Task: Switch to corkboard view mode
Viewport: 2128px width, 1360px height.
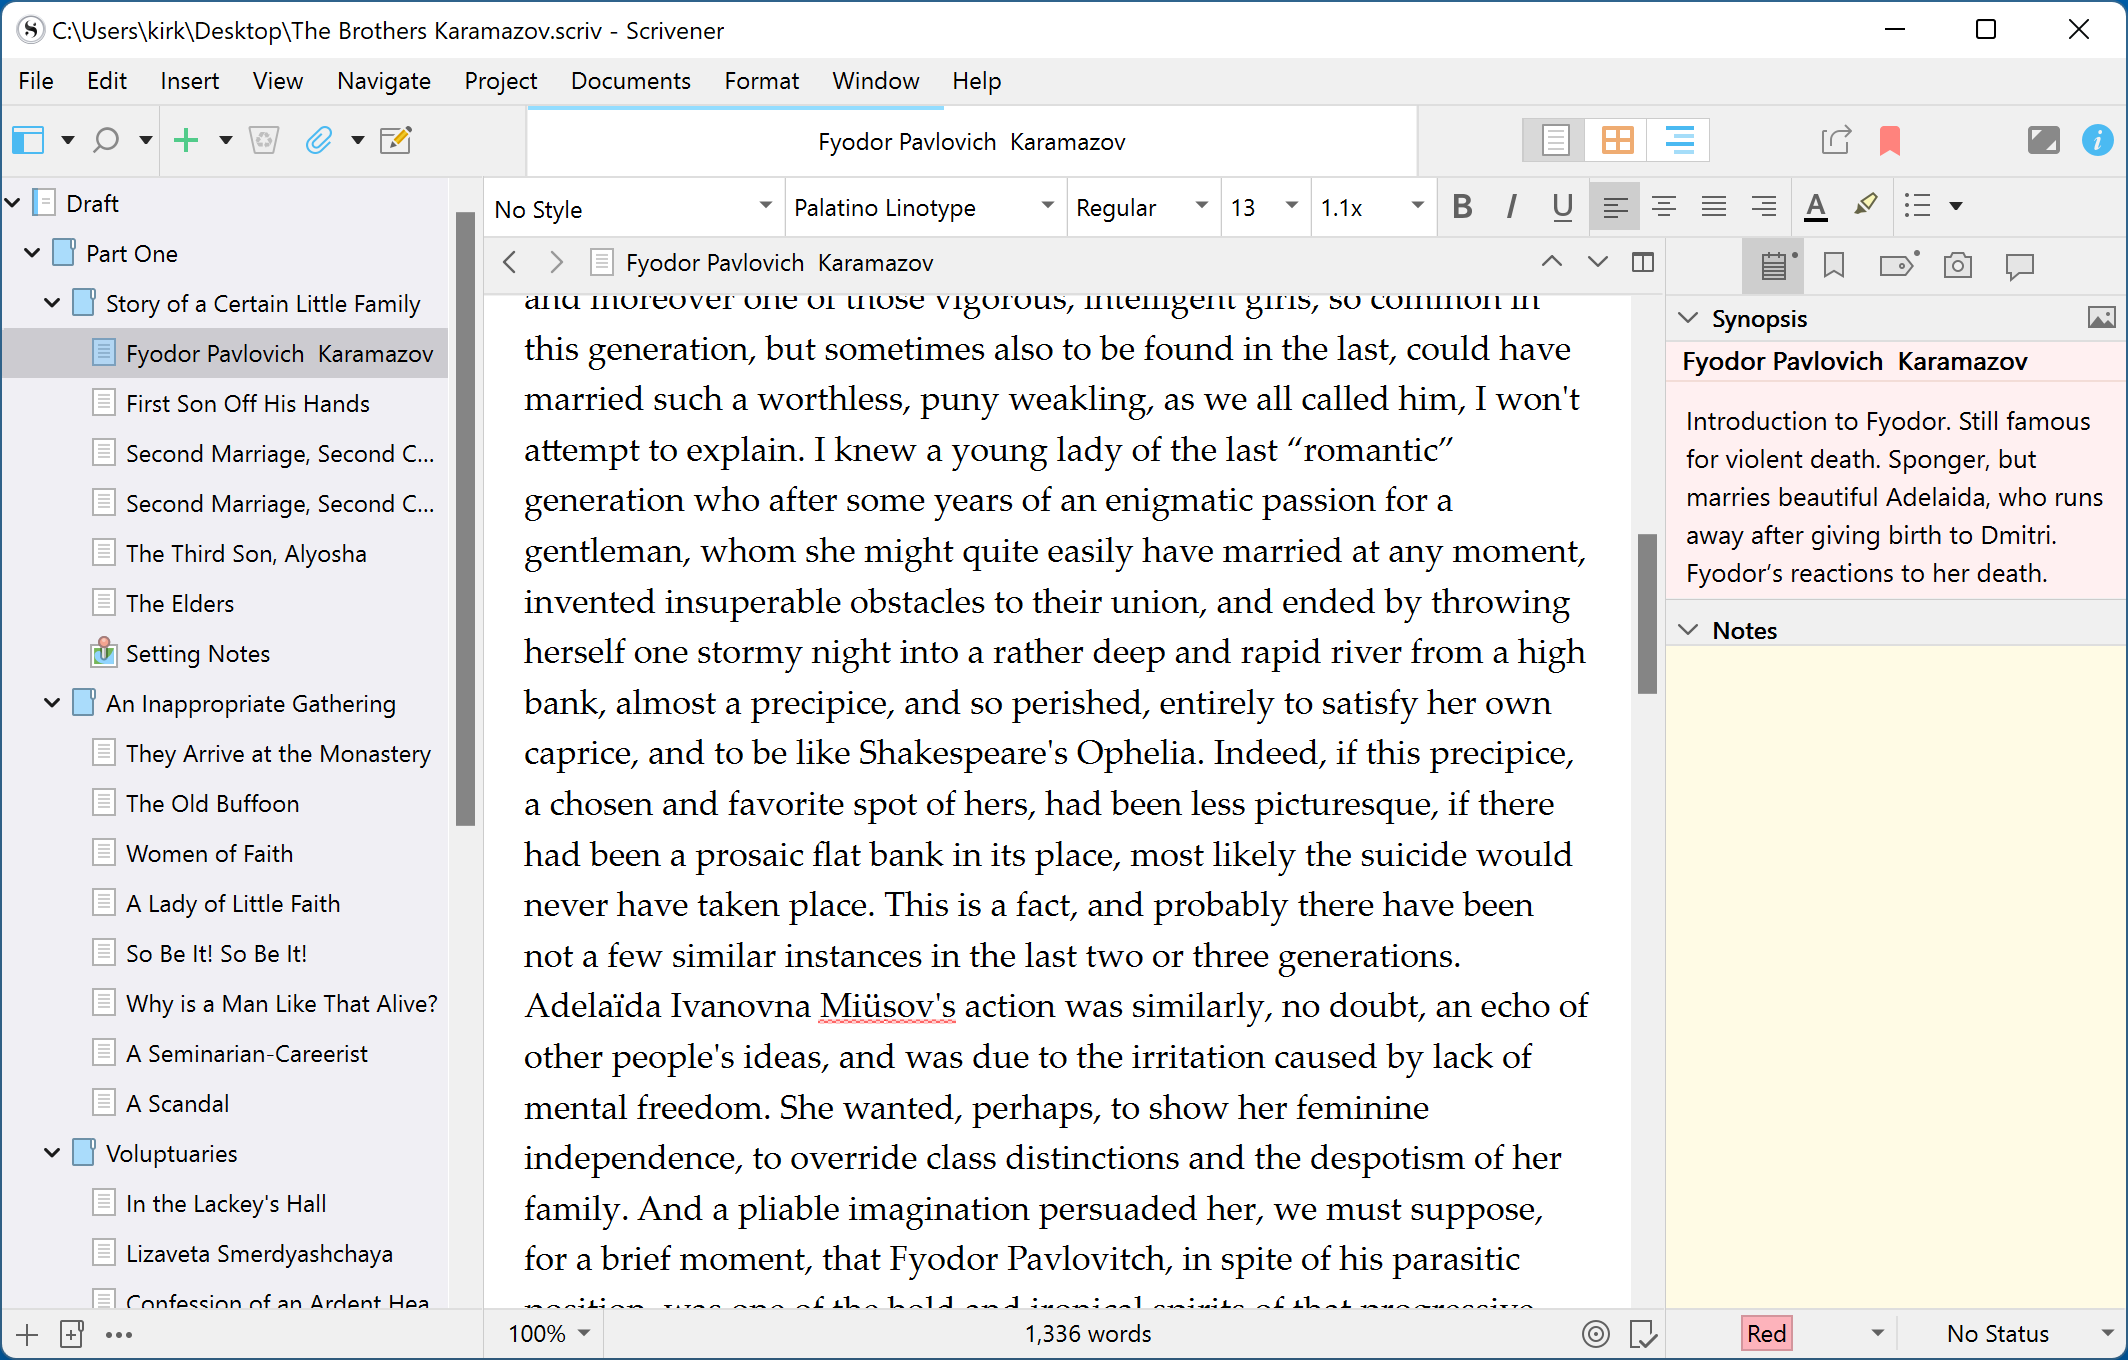Action: [x=1617, y=140]
